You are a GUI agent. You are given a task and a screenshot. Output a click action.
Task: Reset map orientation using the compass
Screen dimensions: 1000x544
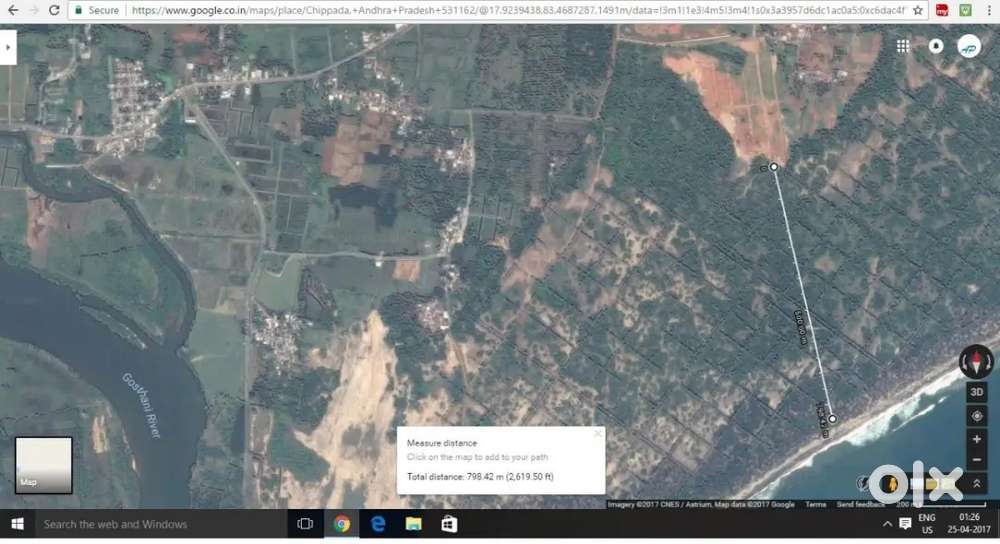tap(976, 361)
